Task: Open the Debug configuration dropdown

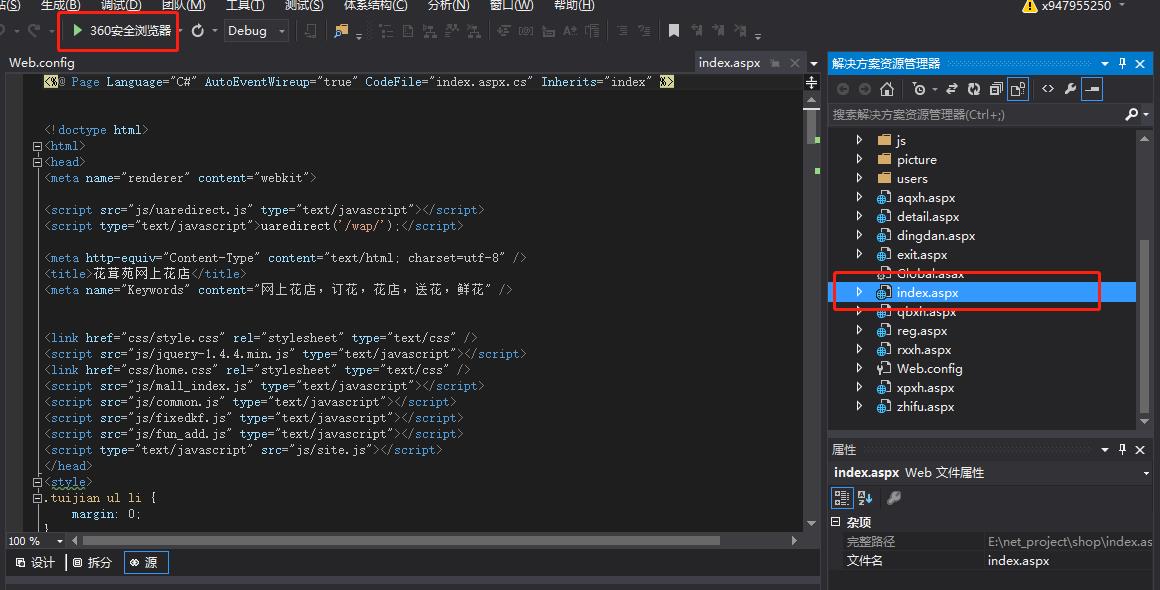Action: 256,31
